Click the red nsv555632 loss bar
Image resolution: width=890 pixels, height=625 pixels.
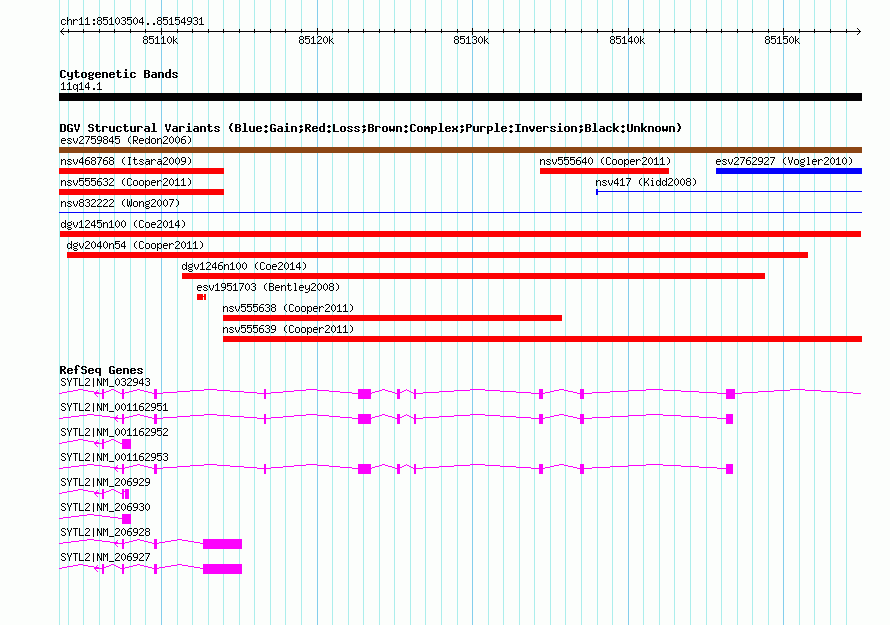pyautogui.click(x=141, y=192)
